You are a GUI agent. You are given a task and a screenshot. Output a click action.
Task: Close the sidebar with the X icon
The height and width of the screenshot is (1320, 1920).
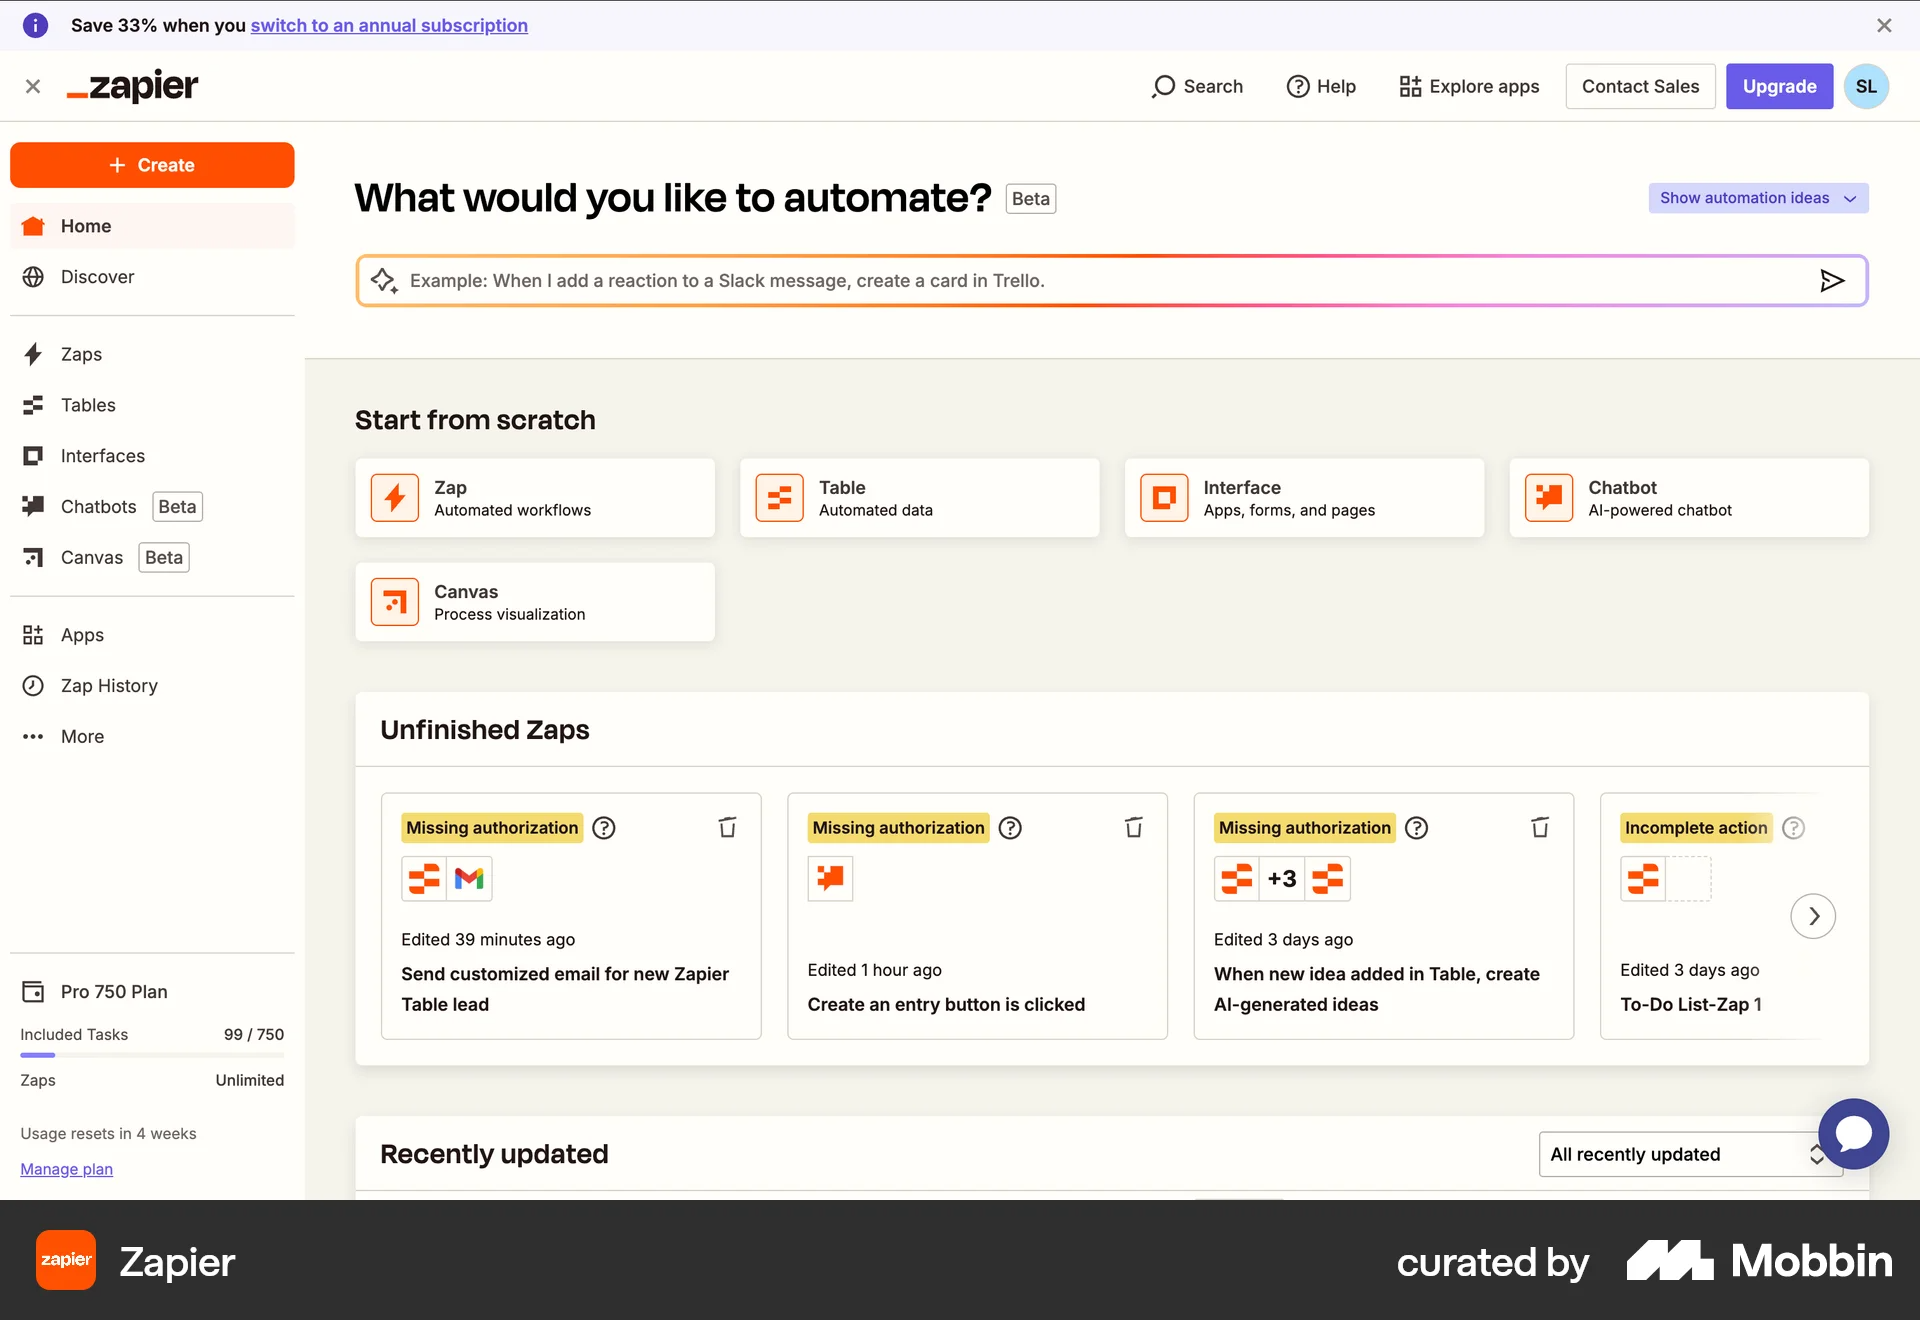[33, 86]
